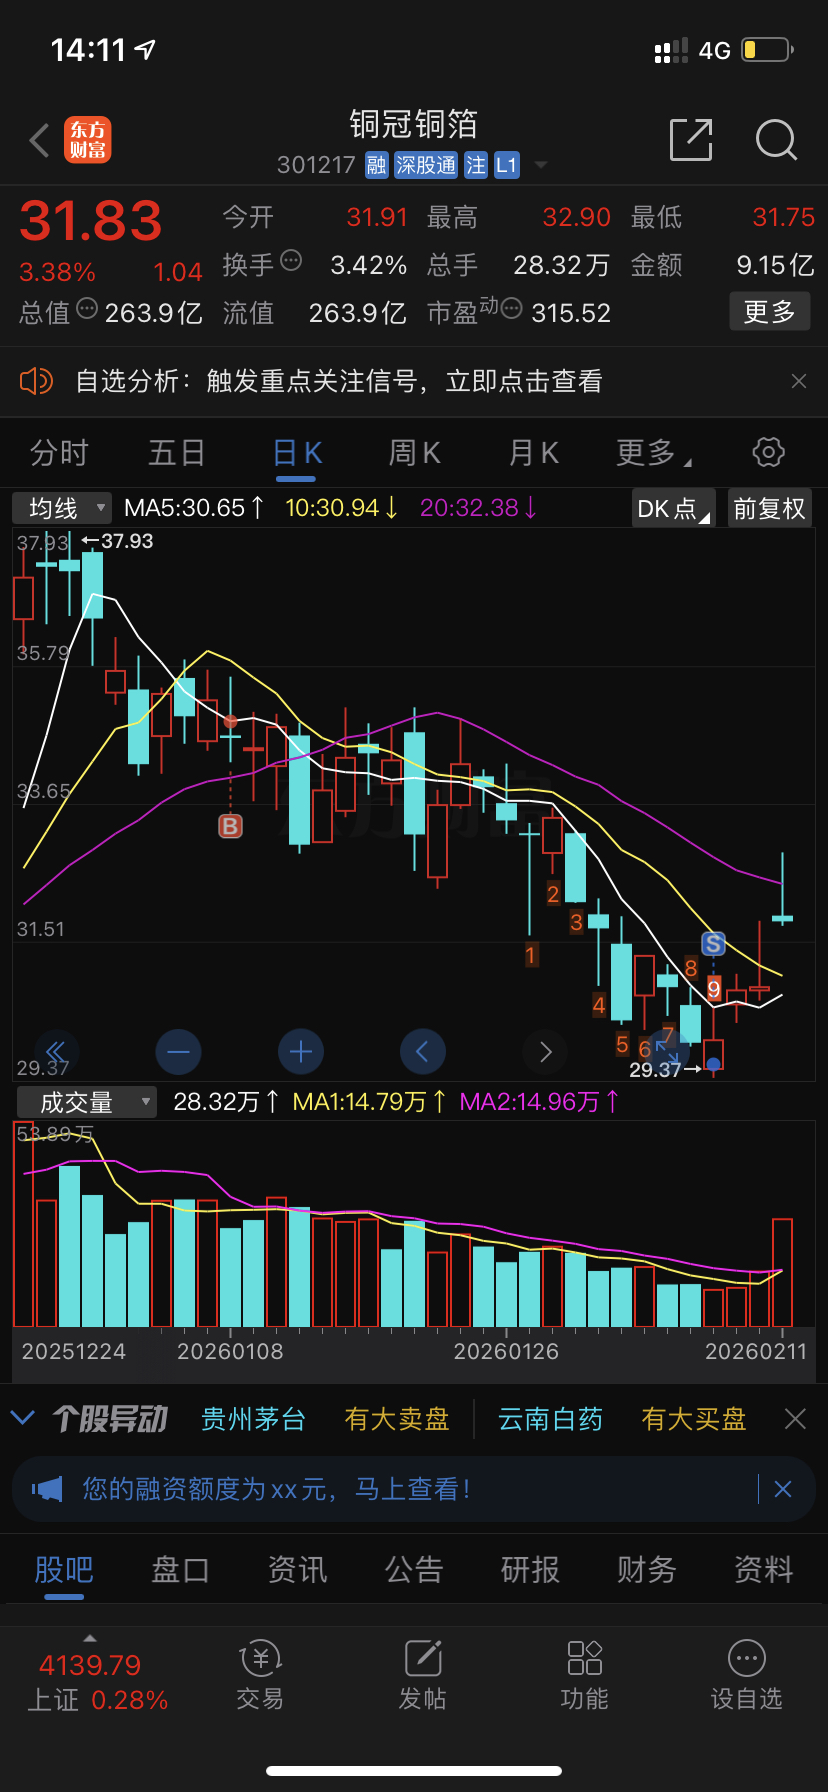Zoom out chart with minus button
828x1792 pixels.
coord(179,1052)
